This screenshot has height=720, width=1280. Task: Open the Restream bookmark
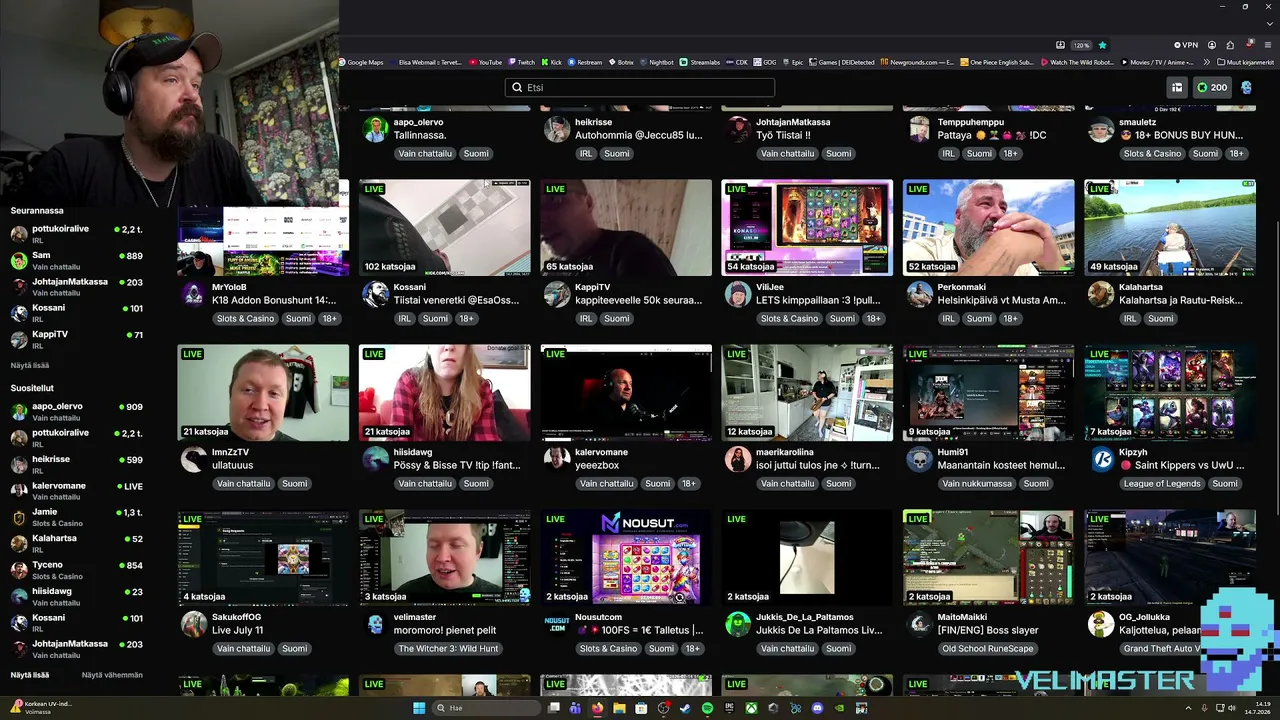point(585,62)
